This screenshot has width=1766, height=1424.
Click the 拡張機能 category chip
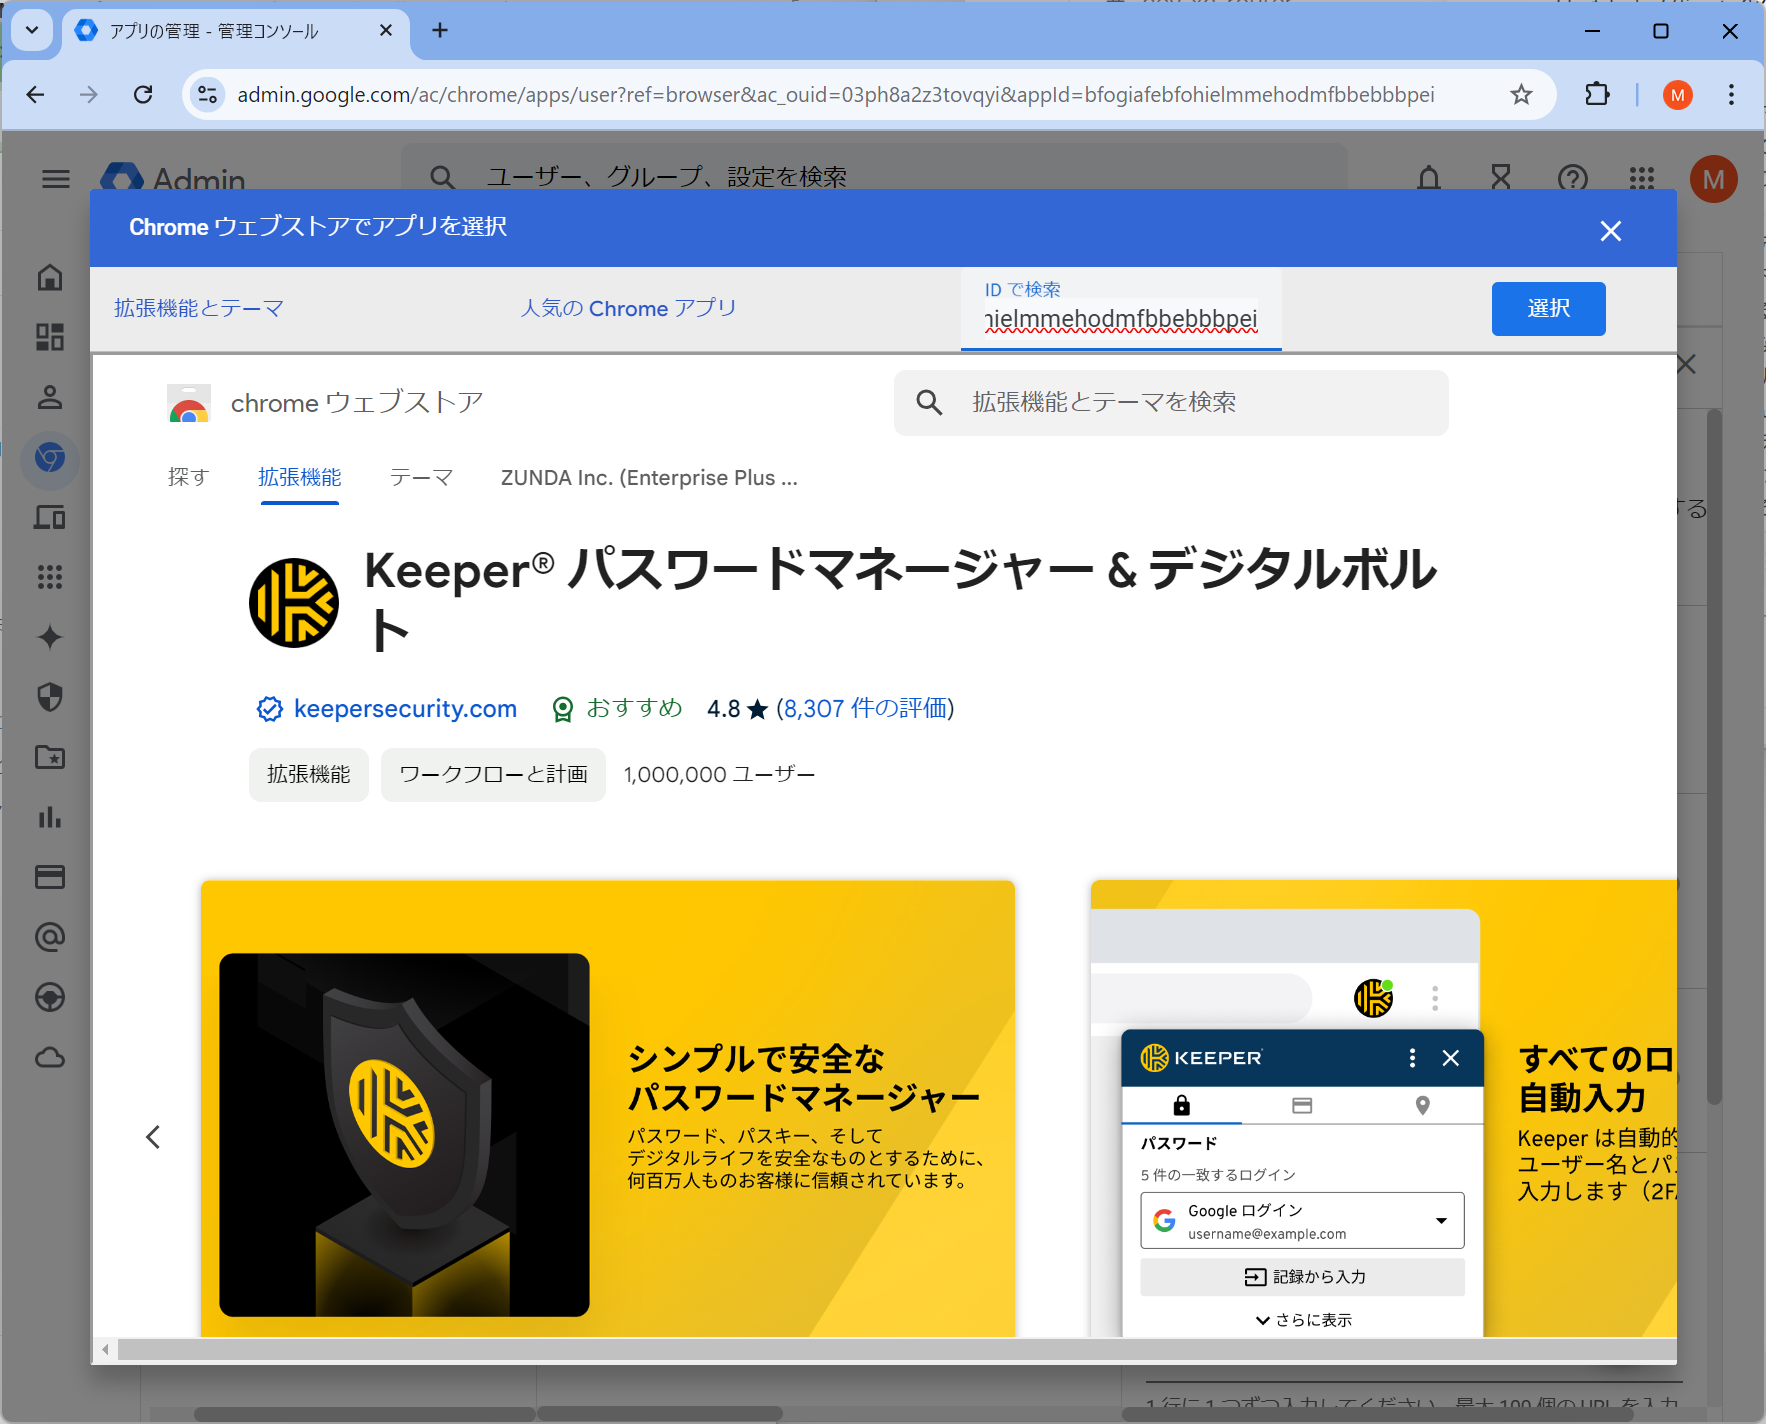pos(309,774)
